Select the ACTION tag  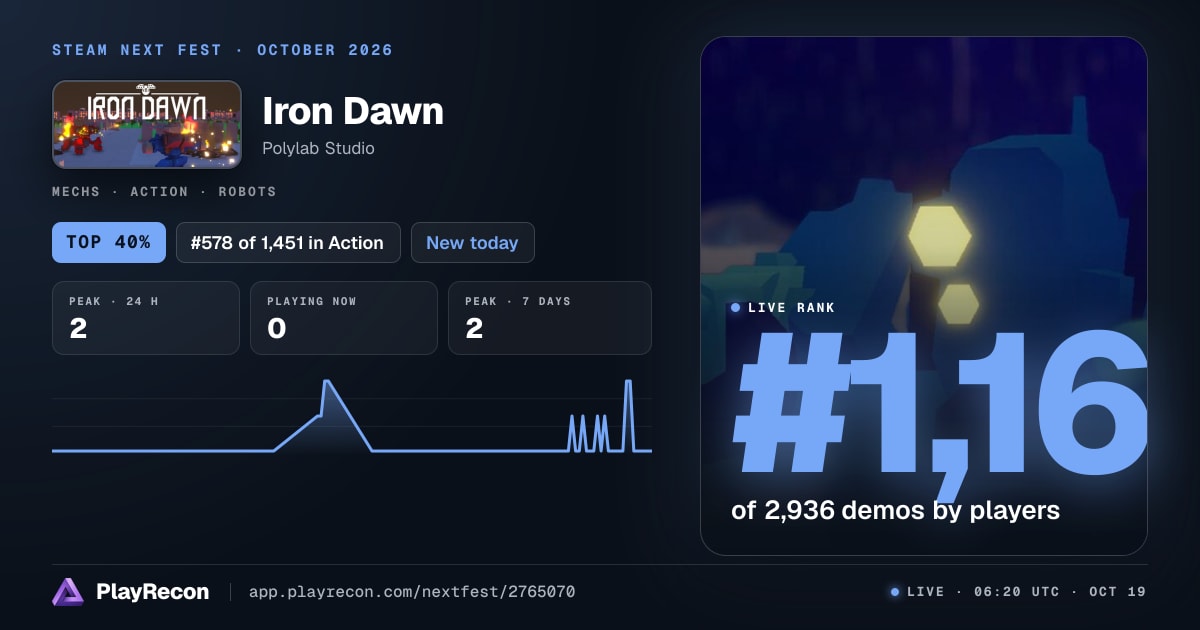159,191
